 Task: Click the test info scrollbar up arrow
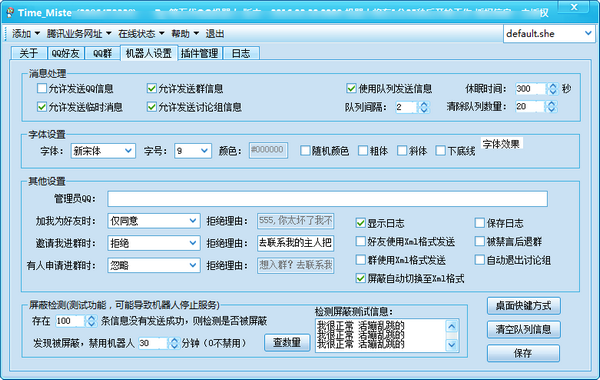tap(452, 326)
